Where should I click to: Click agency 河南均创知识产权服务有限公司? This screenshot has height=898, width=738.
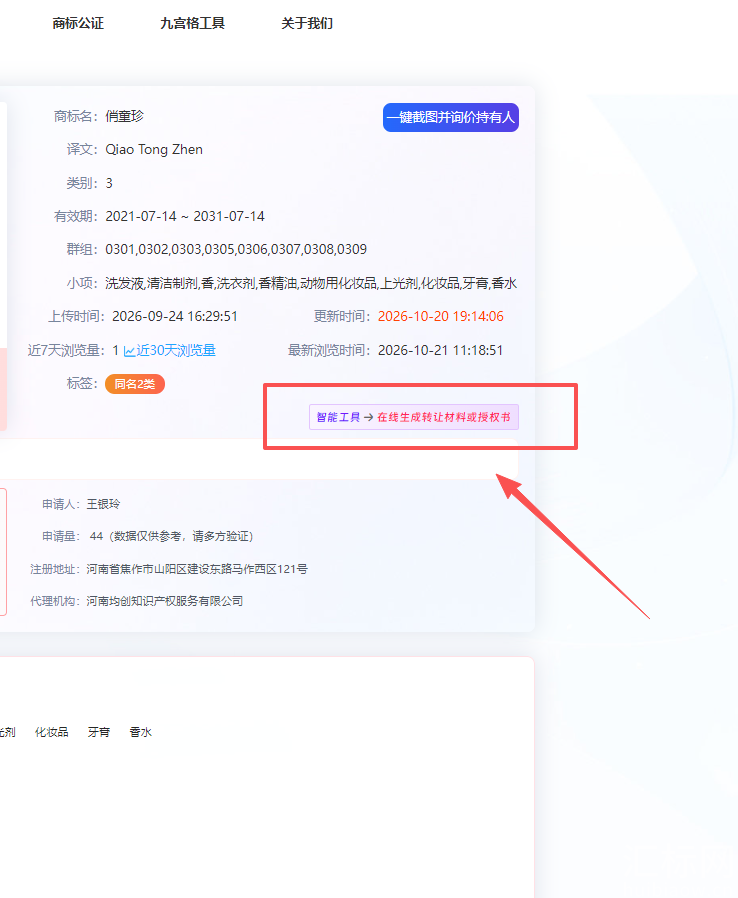[x=165, y=601]
